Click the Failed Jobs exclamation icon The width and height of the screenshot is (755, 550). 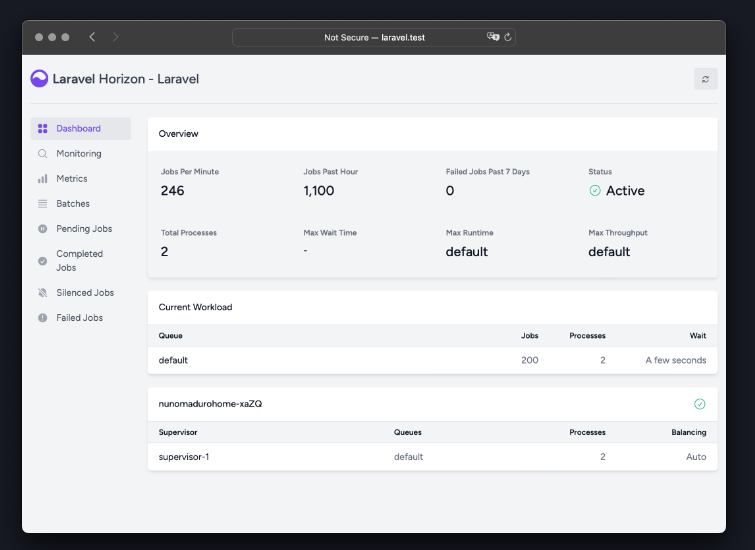43,317
